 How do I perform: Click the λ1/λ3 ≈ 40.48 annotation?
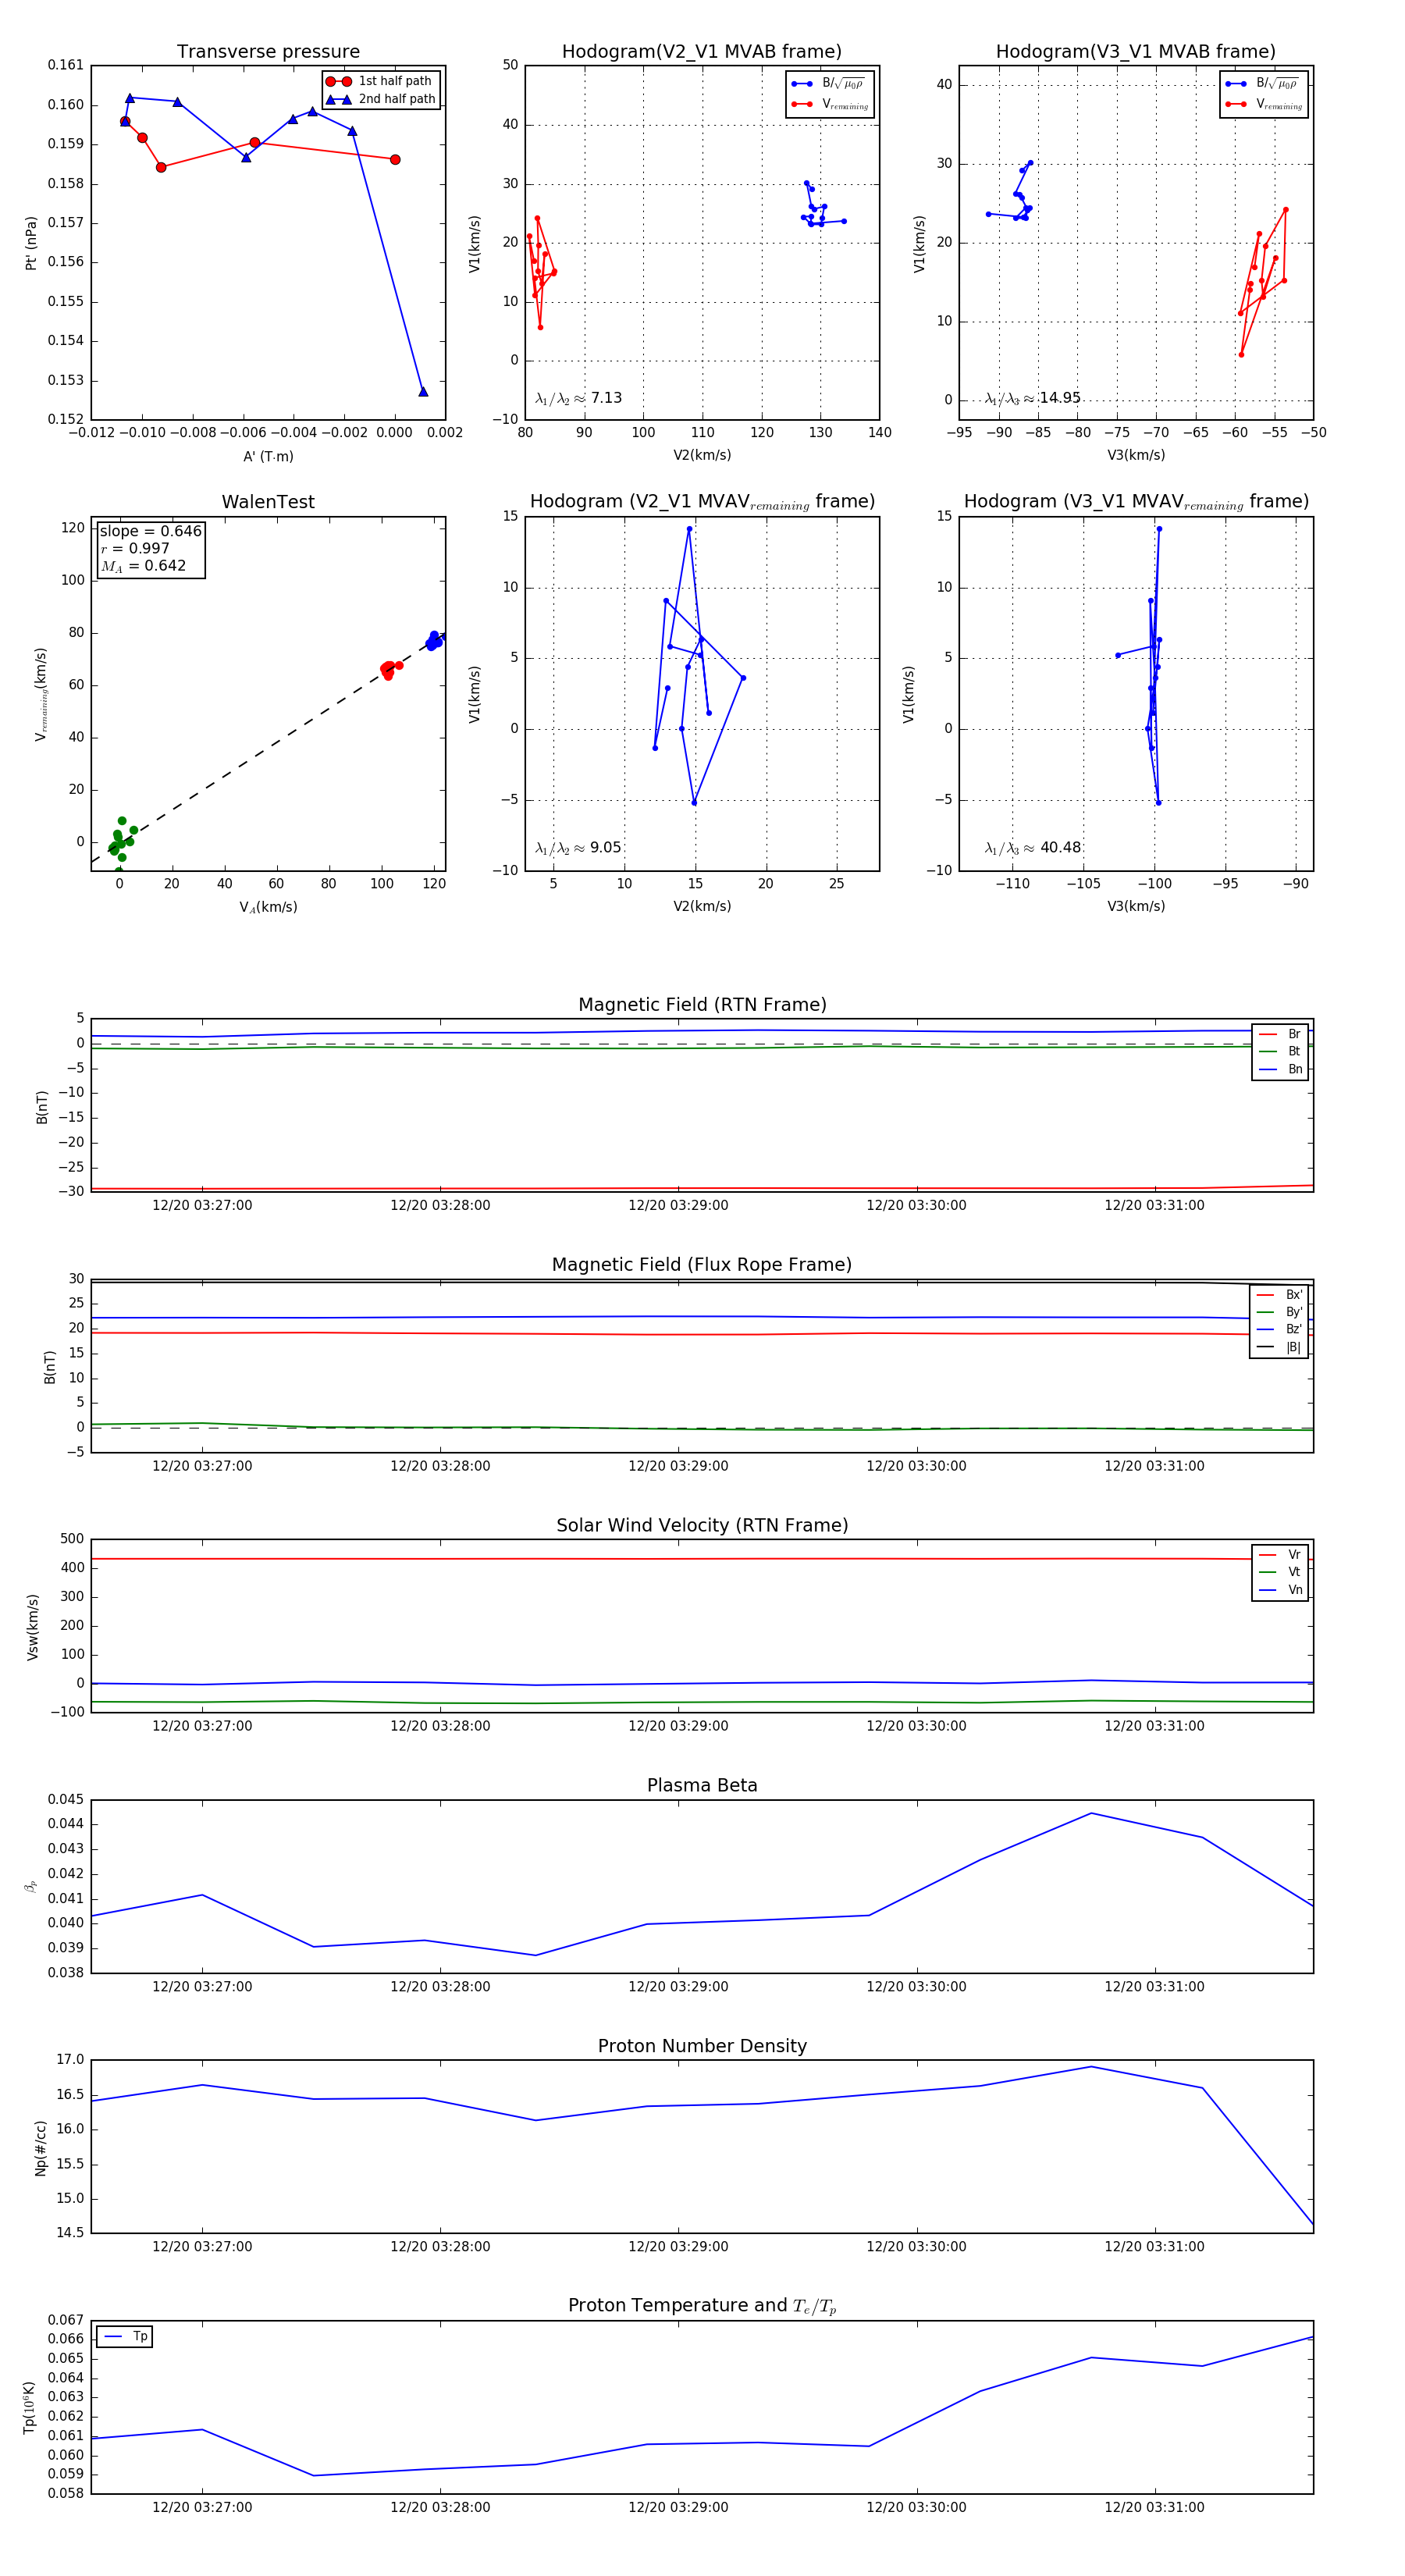pyautogui.click(x=1033, y=848)
